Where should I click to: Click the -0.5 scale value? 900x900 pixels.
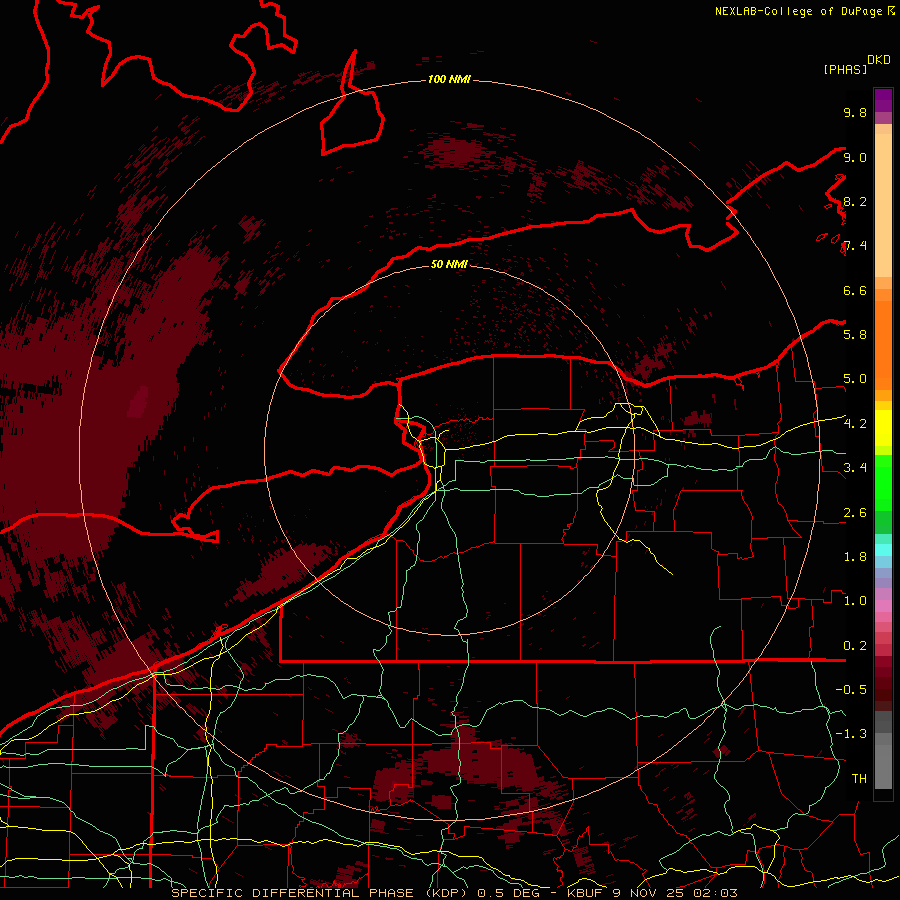pyautogui.click(x=851, y=689)
